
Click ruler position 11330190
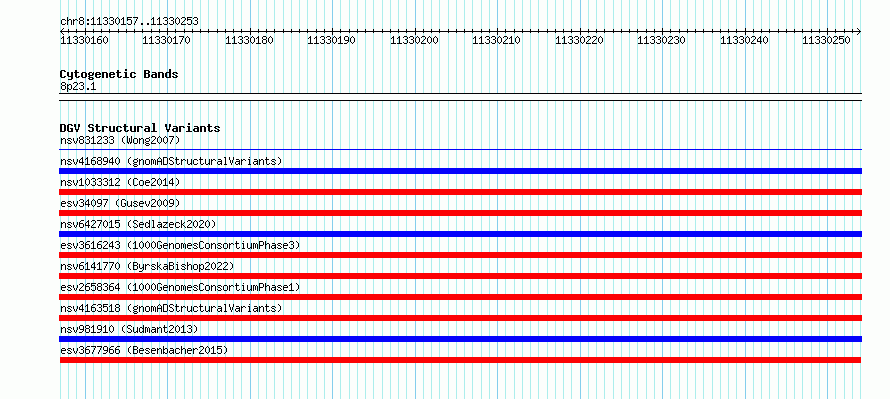[332, 40]
